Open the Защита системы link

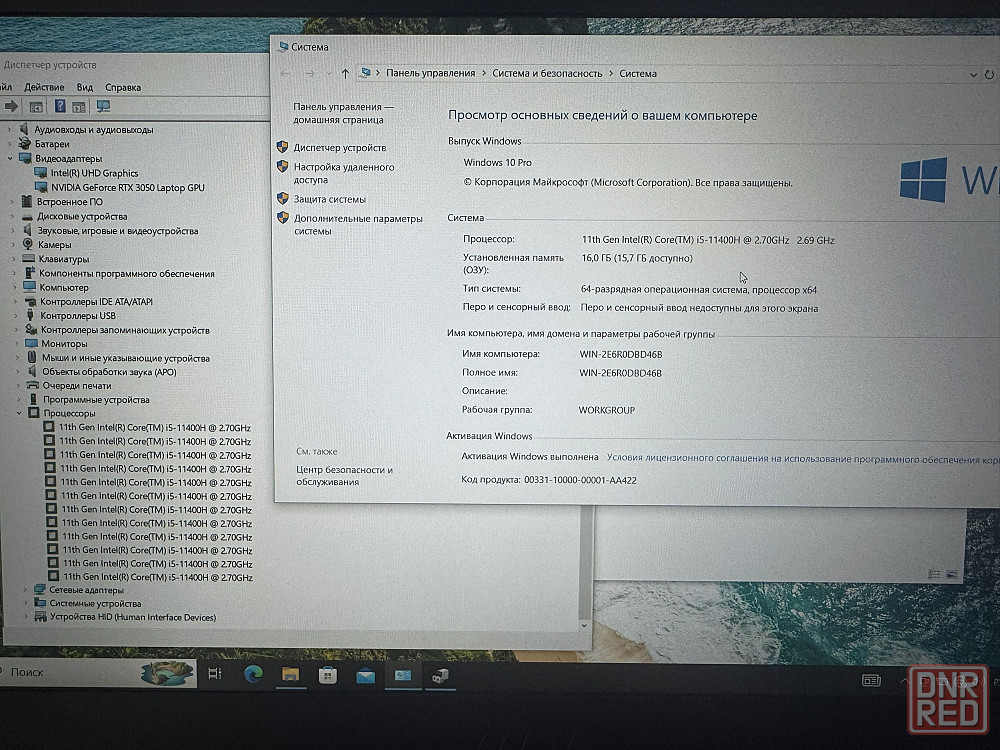(330, 200)
